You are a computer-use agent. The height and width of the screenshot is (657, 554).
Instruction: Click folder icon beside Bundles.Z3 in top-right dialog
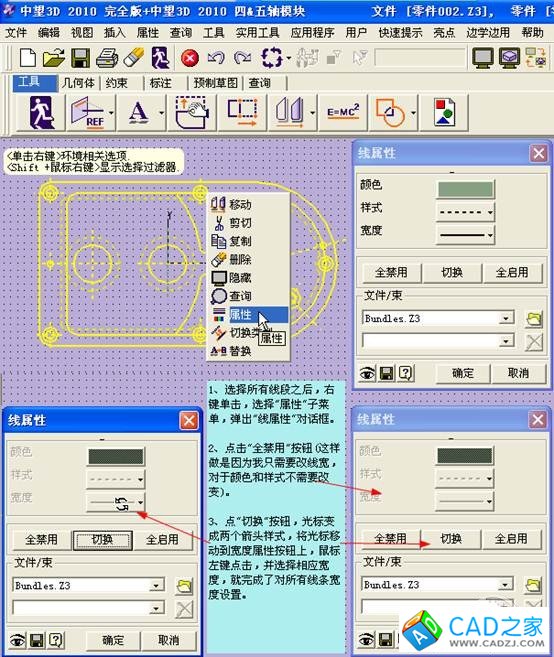(534, 319)
